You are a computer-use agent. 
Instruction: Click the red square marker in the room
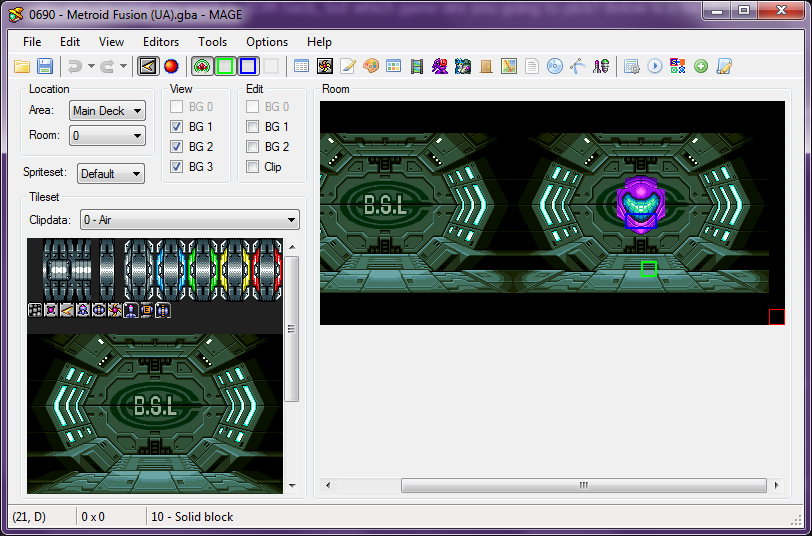tap(777, 317)
